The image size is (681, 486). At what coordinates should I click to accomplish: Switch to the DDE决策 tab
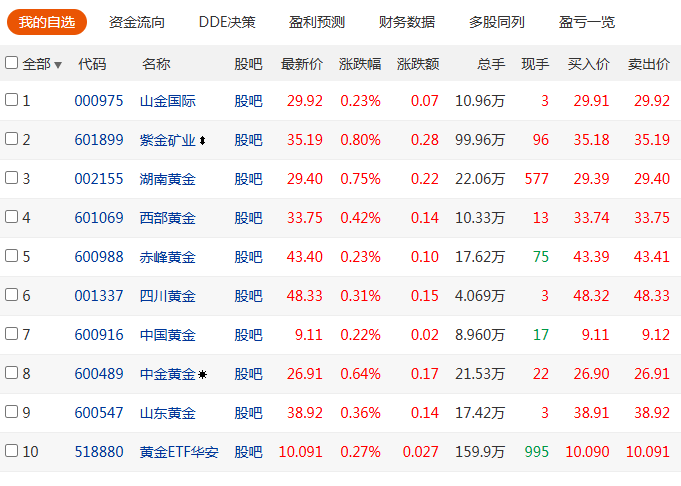(227, 22)
